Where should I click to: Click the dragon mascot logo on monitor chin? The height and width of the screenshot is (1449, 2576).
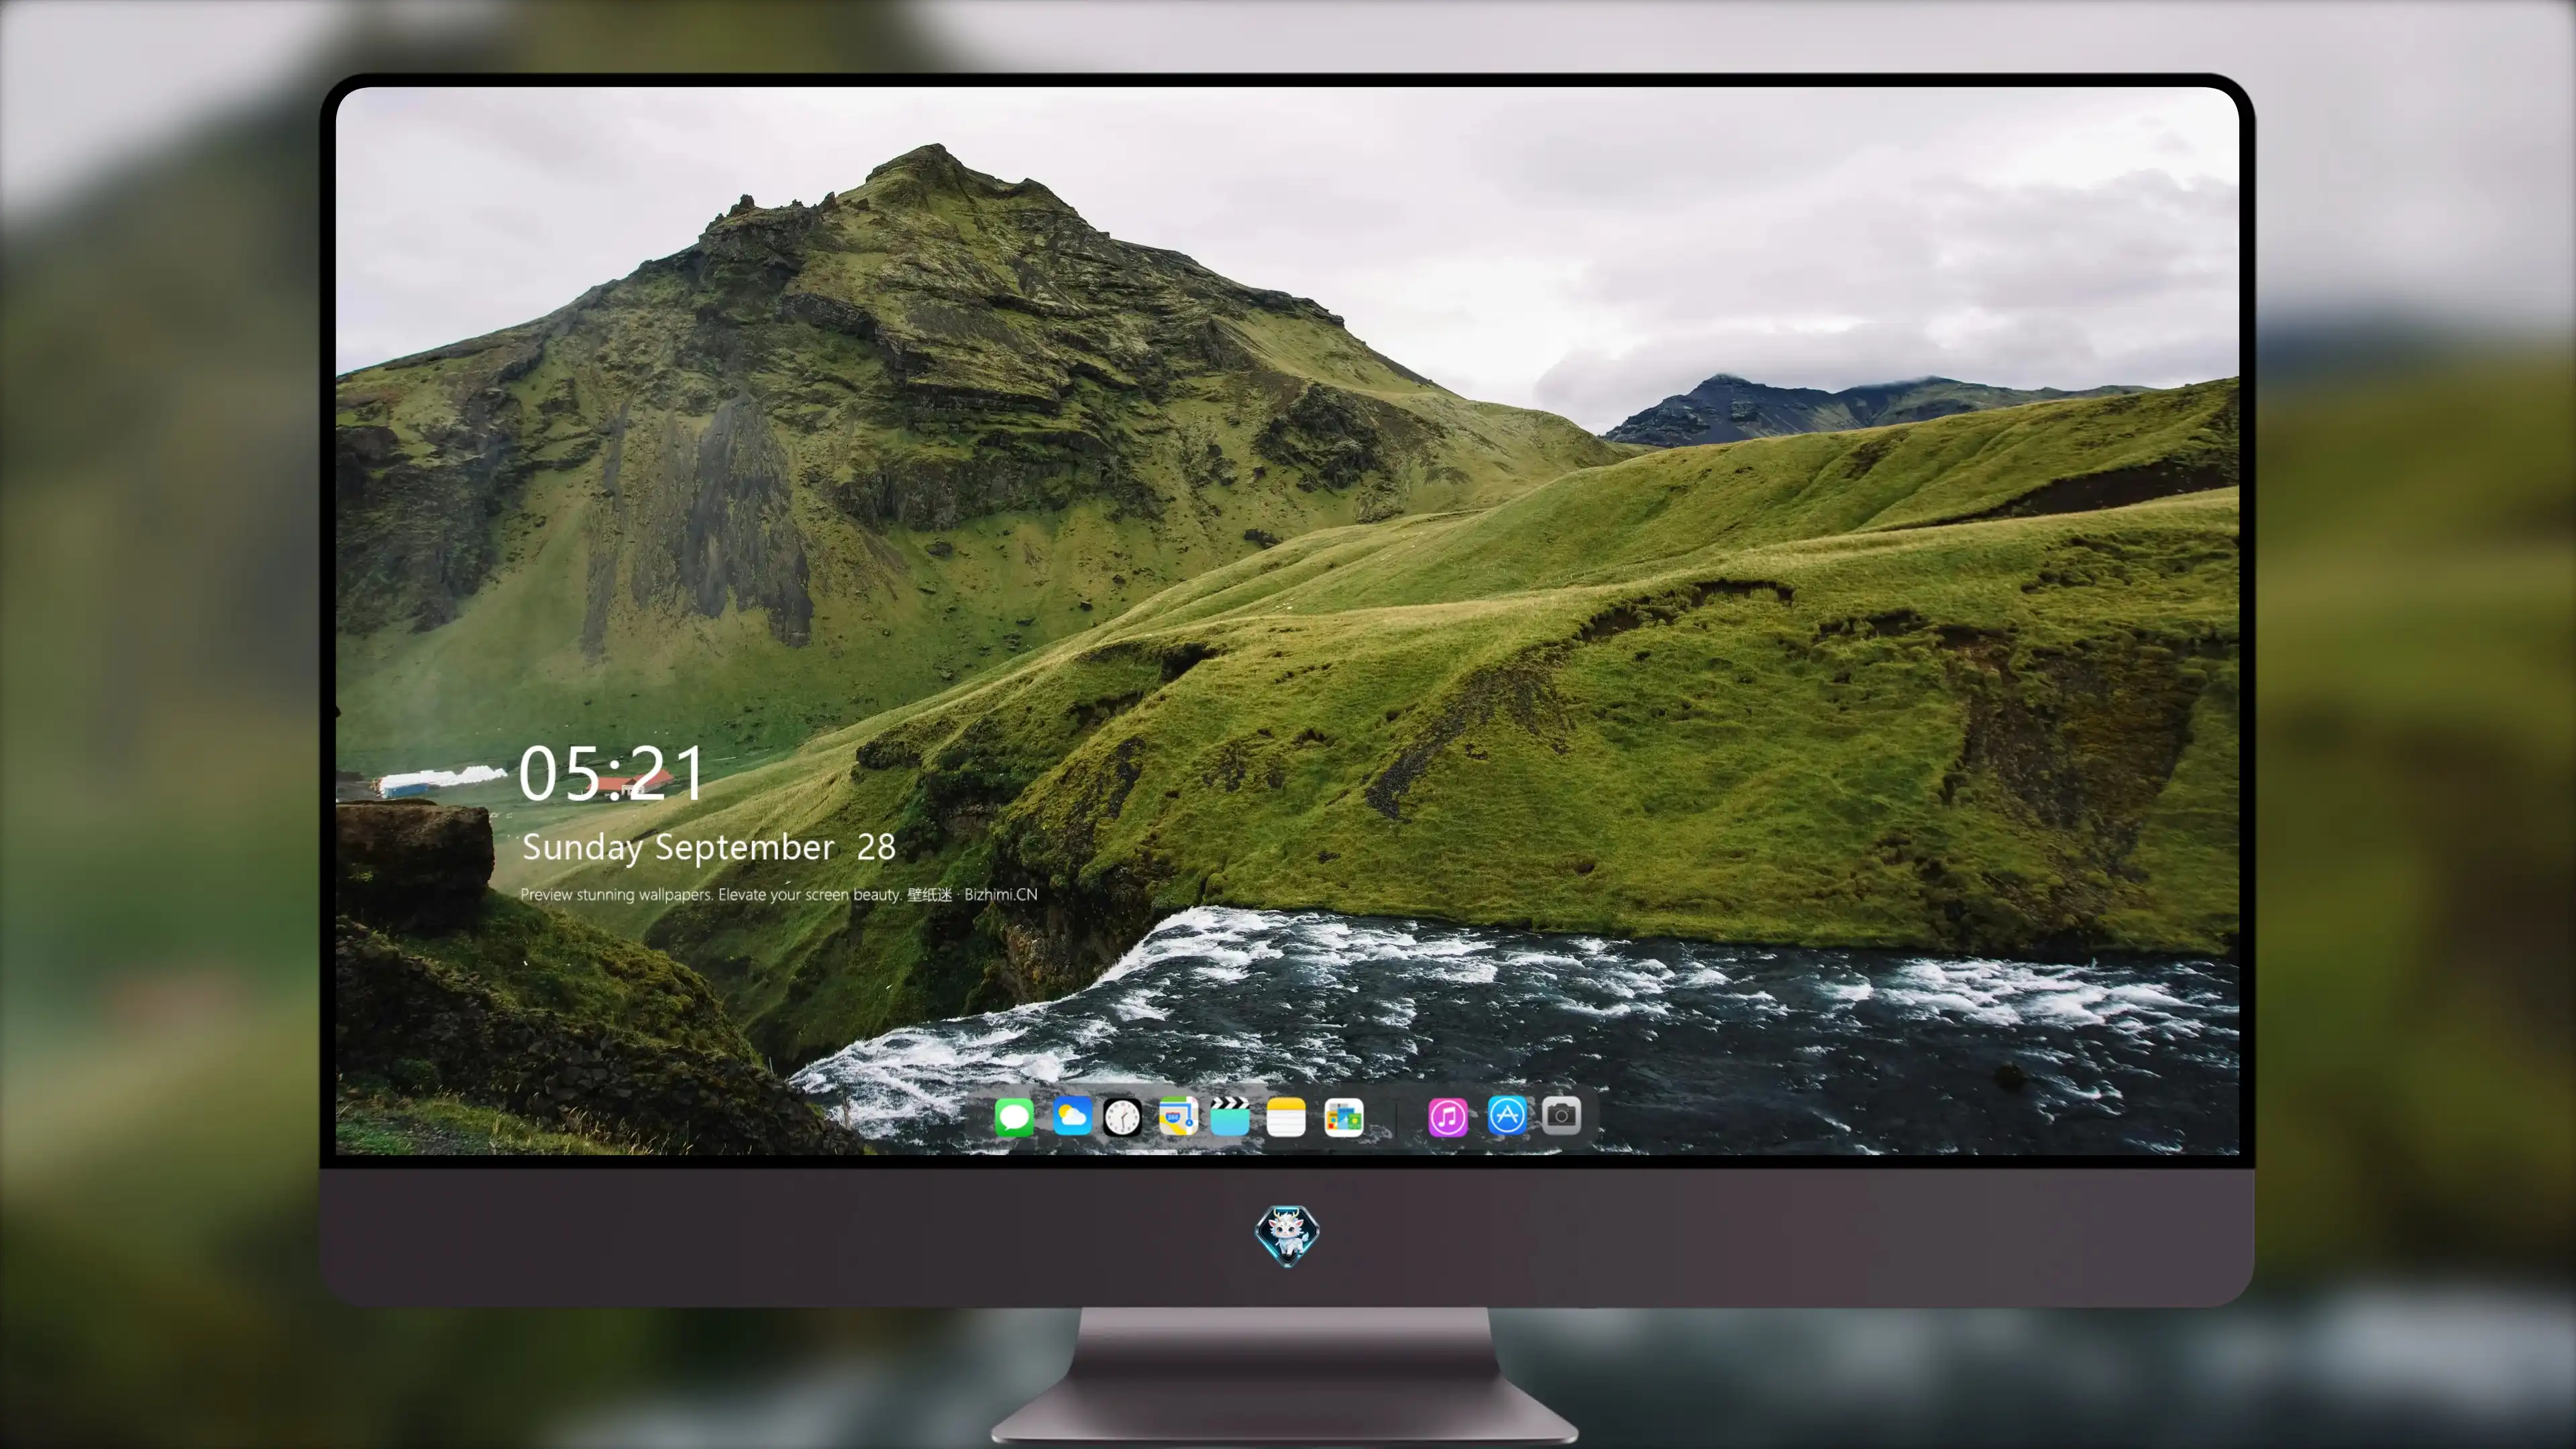[x=1287, y=1236]
